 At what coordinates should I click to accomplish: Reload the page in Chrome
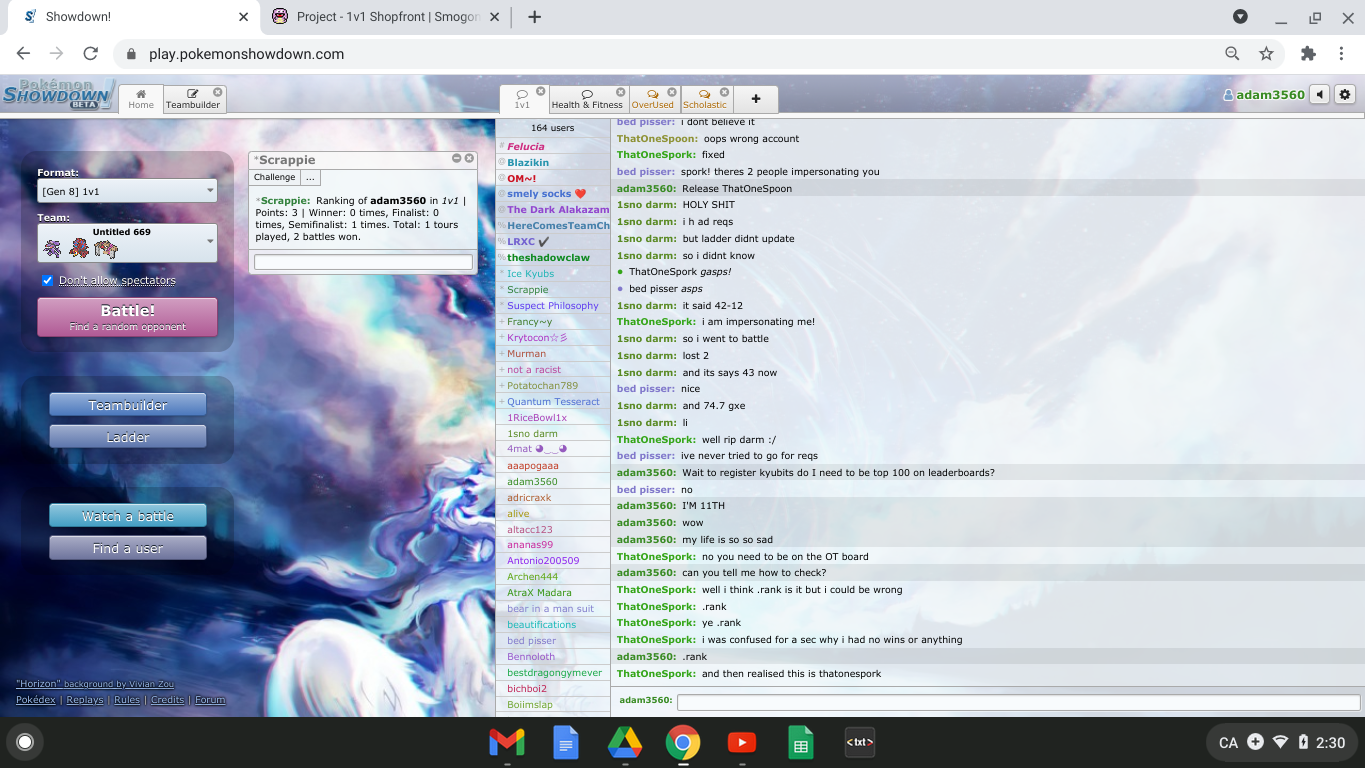point(90,54)
